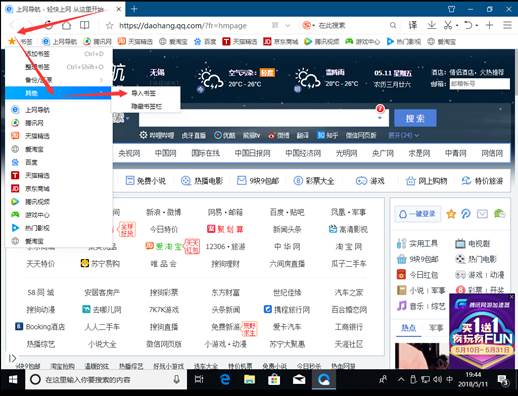The height and width of the screenshot is (396, 518).
Task: Open the action center notification icon
Action: pos(503,380)
